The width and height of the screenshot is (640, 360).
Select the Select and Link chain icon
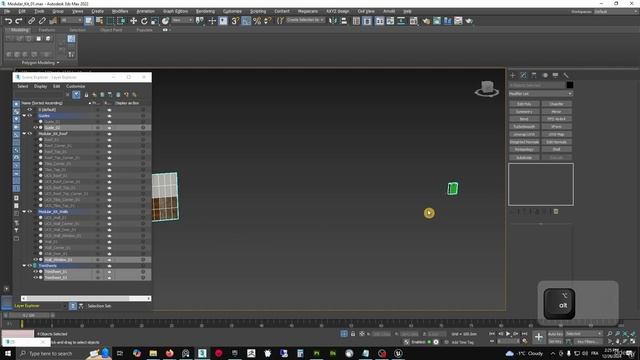(31, 21)
